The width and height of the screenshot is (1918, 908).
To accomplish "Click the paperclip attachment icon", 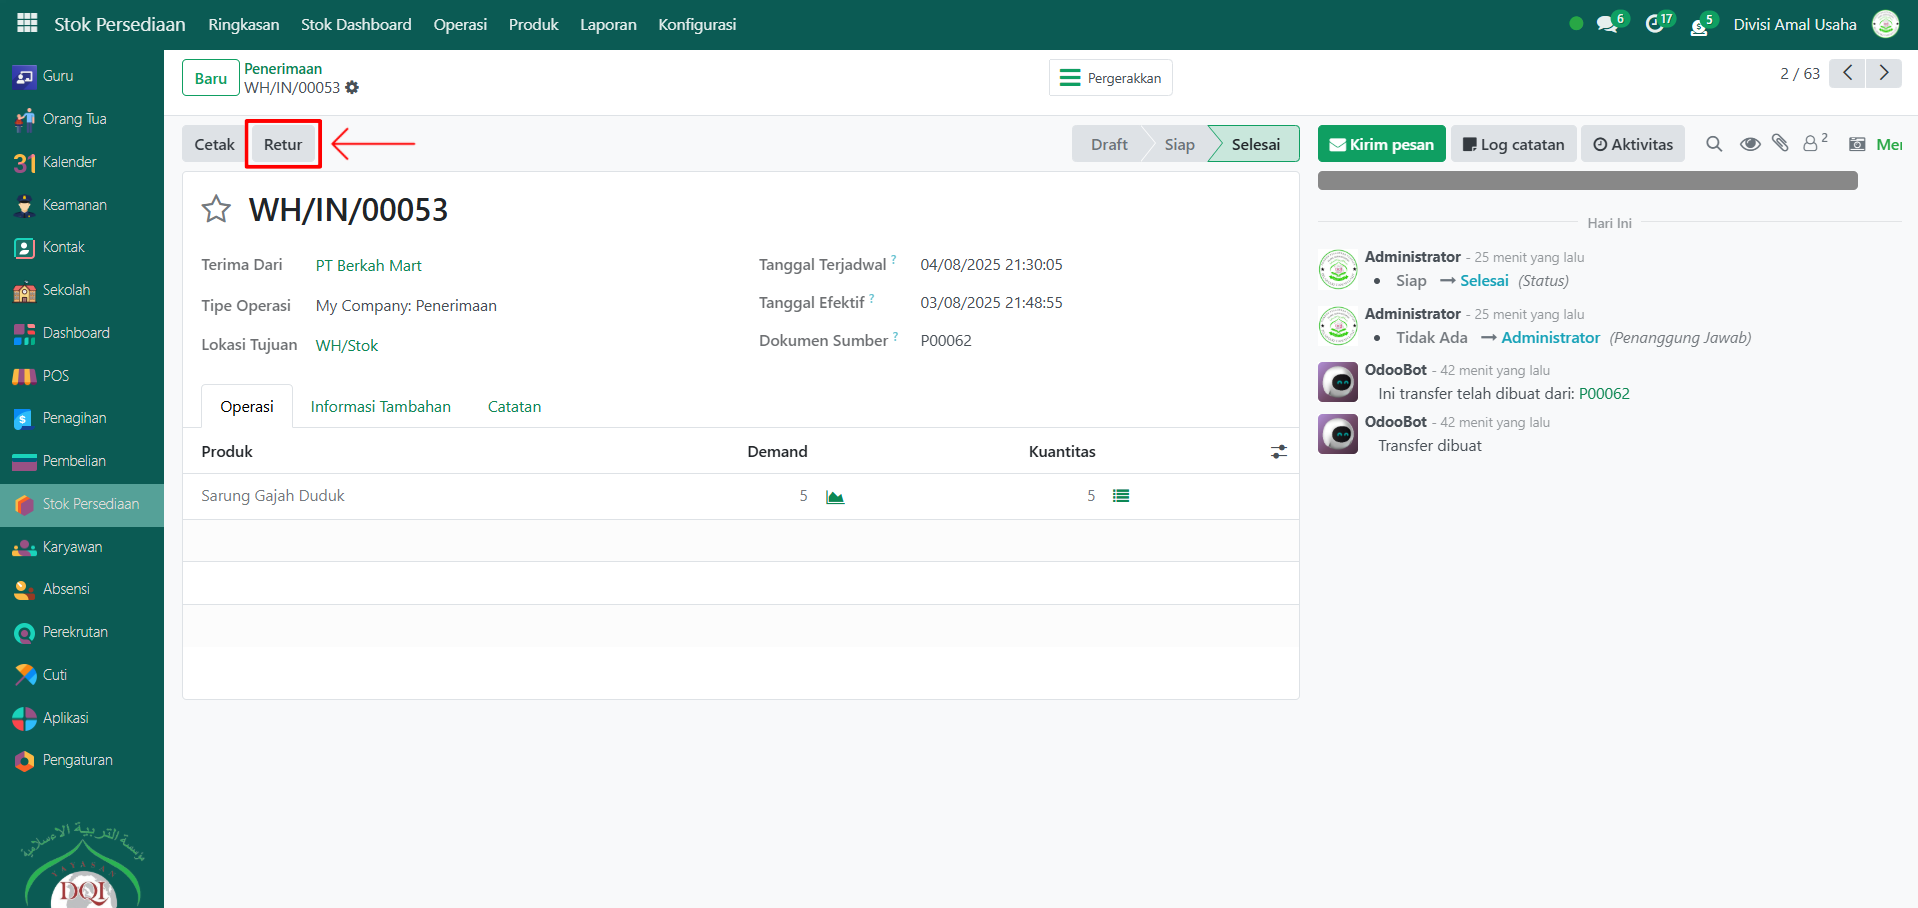I will (1780, 144).
